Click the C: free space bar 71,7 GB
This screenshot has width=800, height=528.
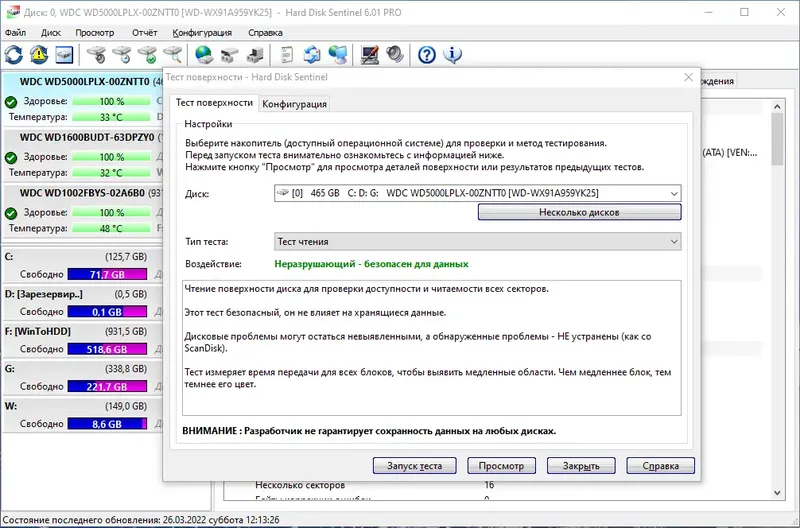pos(107,274)
